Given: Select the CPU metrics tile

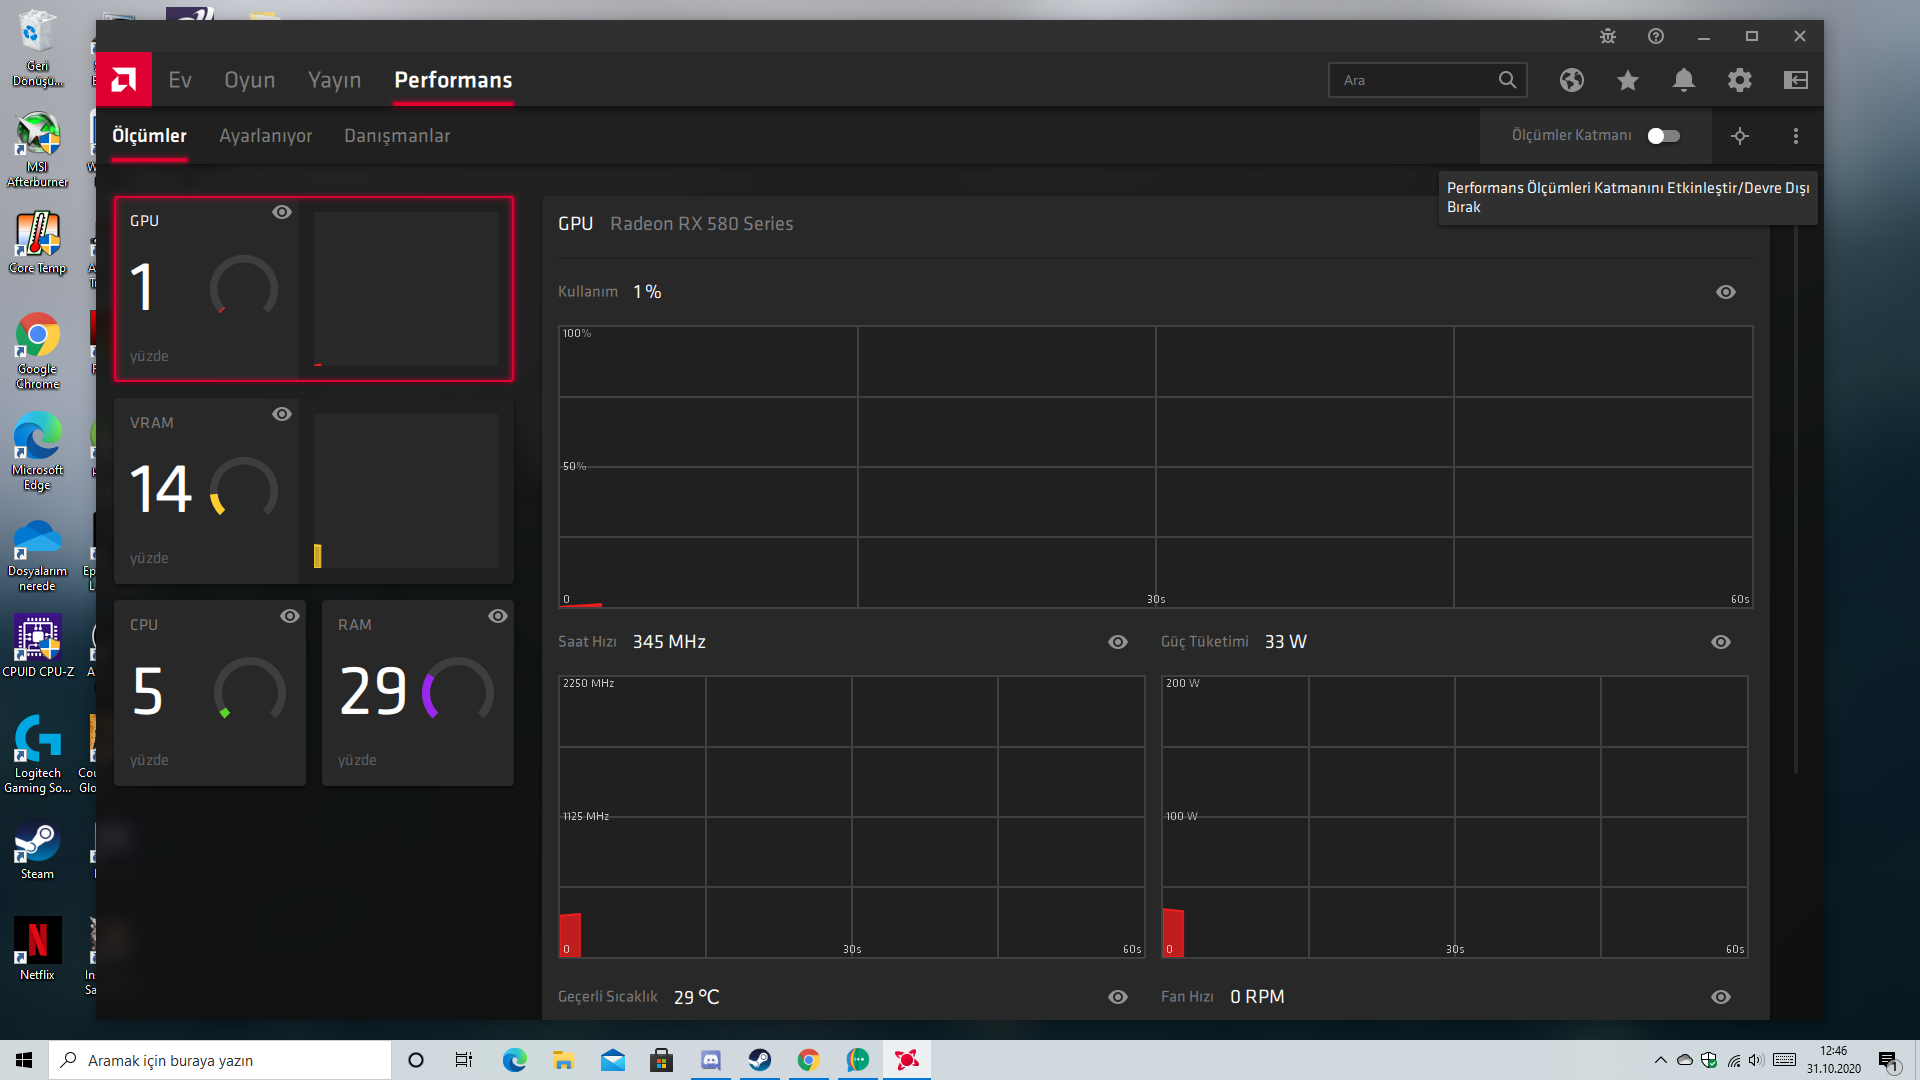Looking at the screenshot, I should (x=210, y=692).
